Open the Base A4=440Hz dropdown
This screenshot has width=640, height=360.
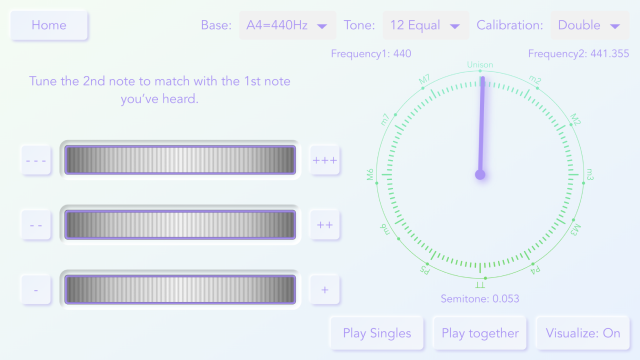pos(287,25)
